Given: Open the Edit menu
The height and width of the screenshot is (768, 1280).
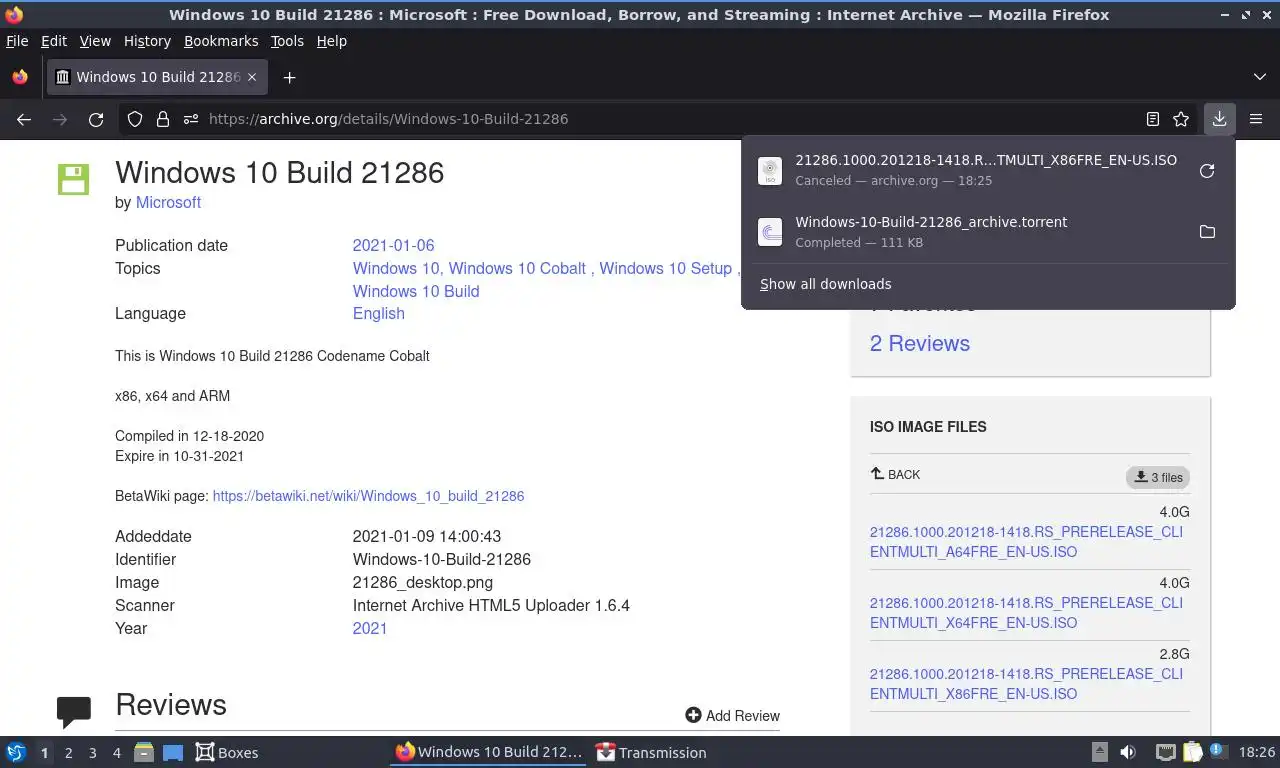Looking at the screenshot, I should [x=54, y=41].
